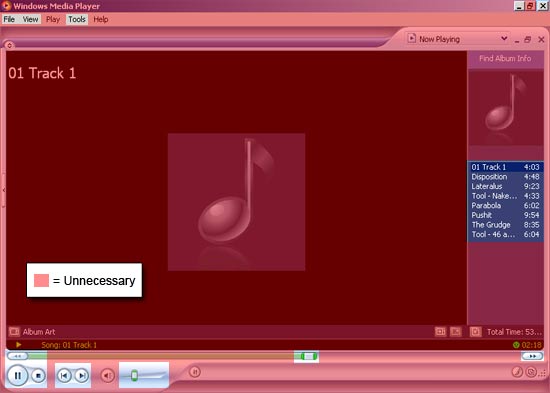The width and height of the screenshot is (550, 393).
Task: Select the Tool - Nake... playlist entry
Action: tap(505, 196)
